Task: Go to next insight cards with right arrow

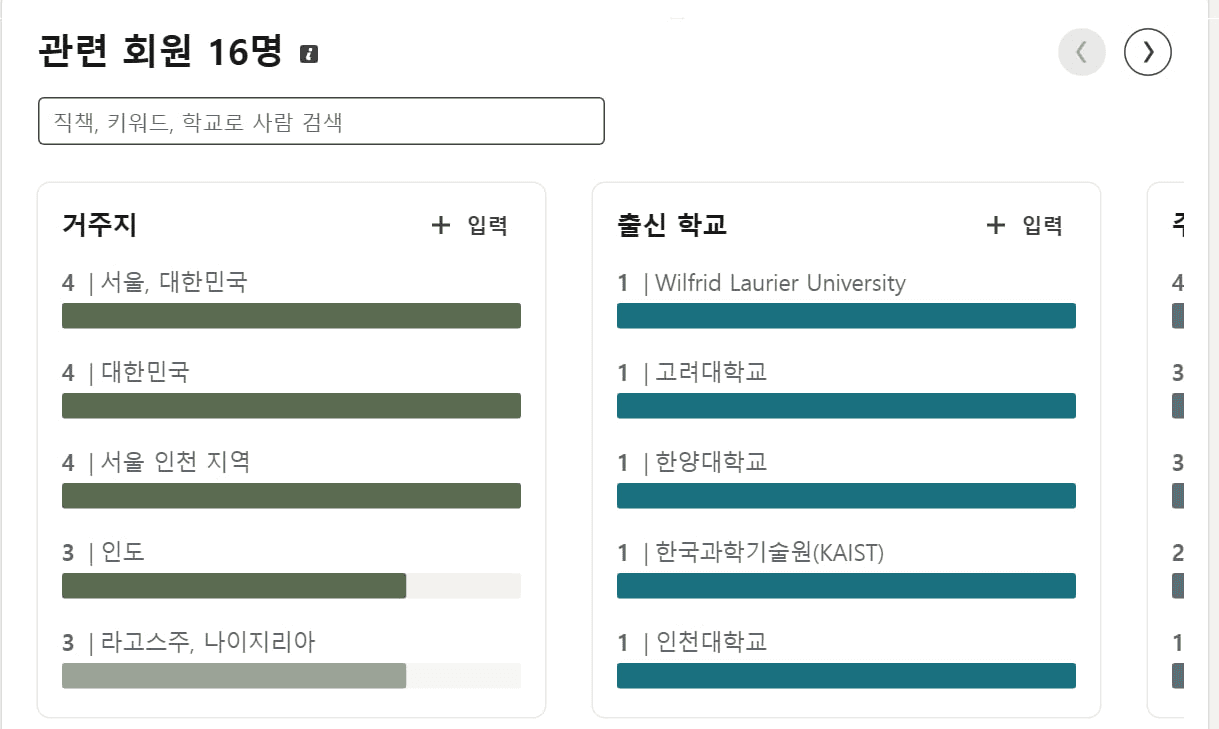Action: click(1147, 52)
